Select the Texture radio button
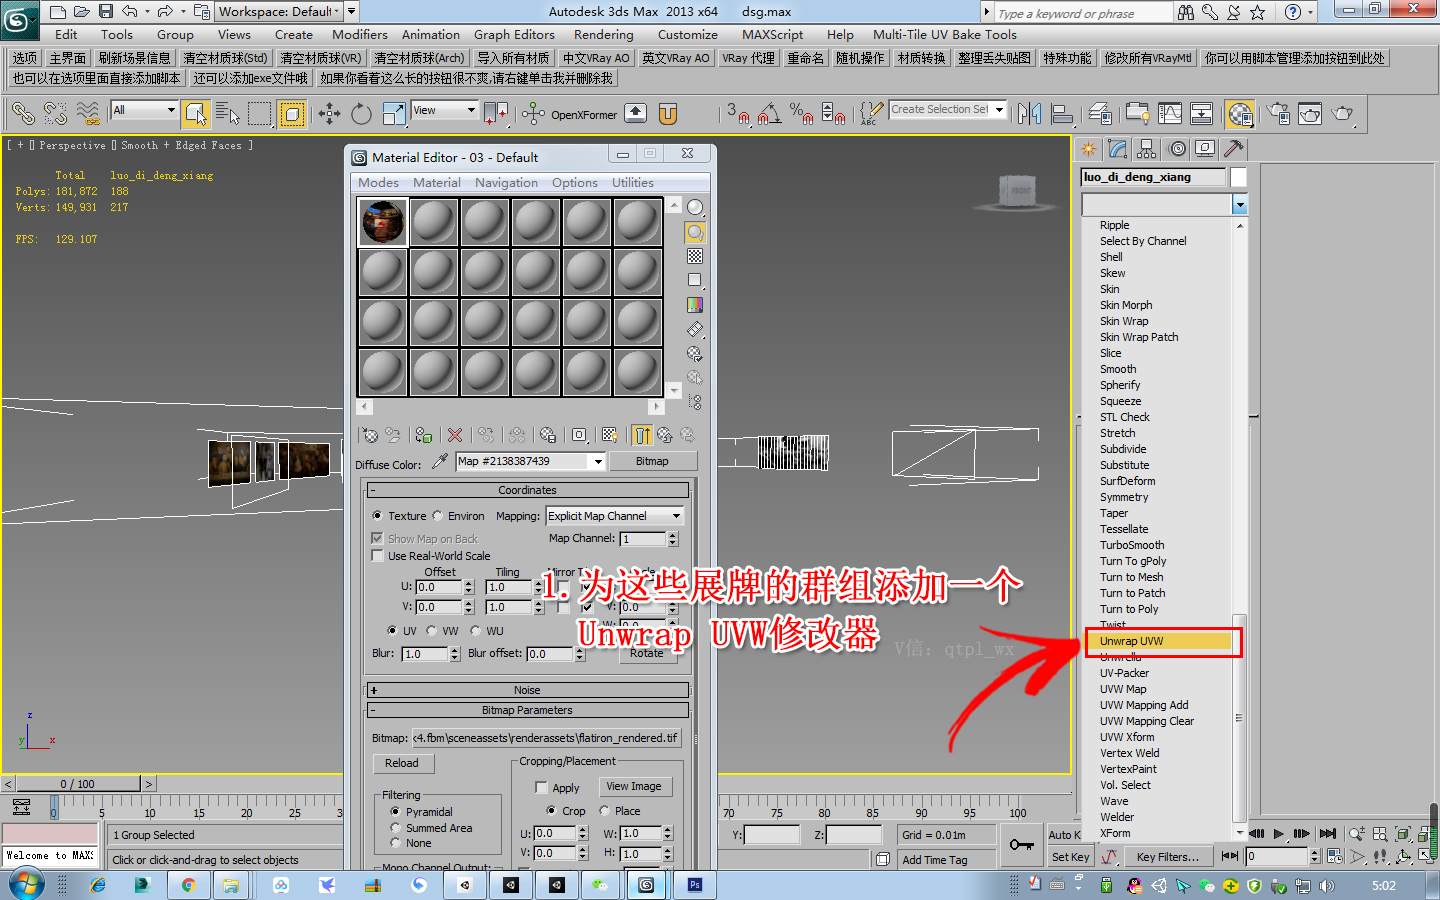Viewport: 1440px width, 900px height. 377,516
